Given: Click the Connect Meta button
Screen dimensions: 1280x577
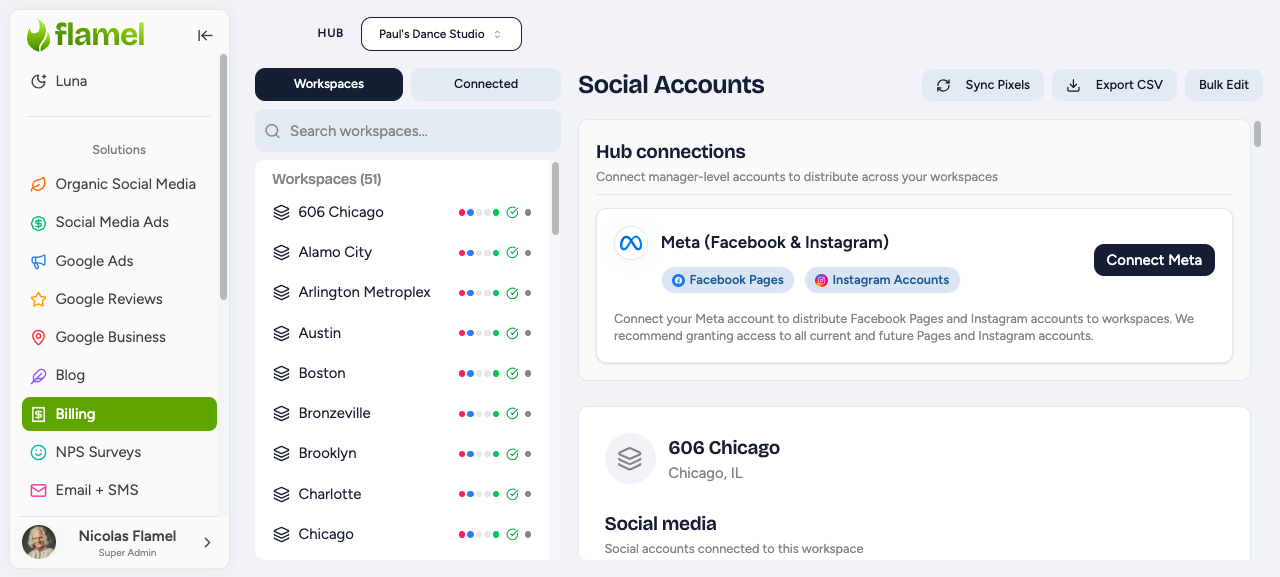Looking at the screenshot, I should (1154, 260).
